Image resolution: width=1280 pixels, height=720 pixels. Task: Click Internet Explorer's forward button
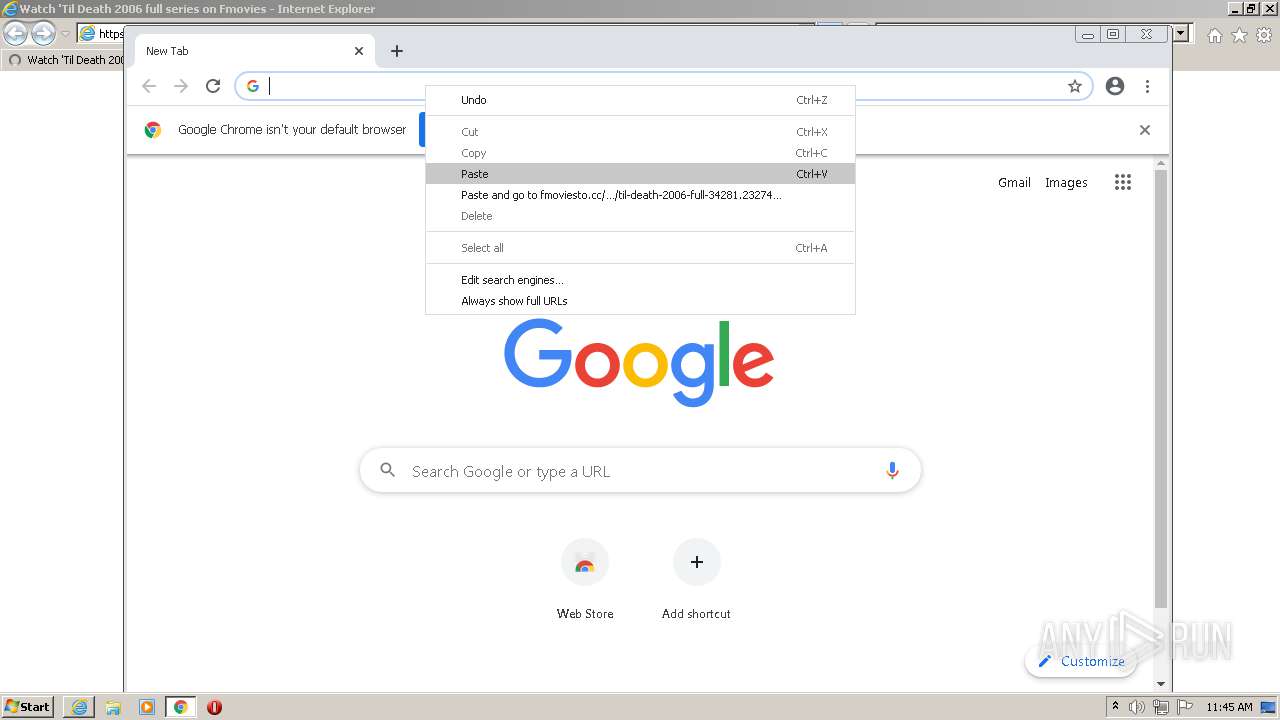coord(43,33)
